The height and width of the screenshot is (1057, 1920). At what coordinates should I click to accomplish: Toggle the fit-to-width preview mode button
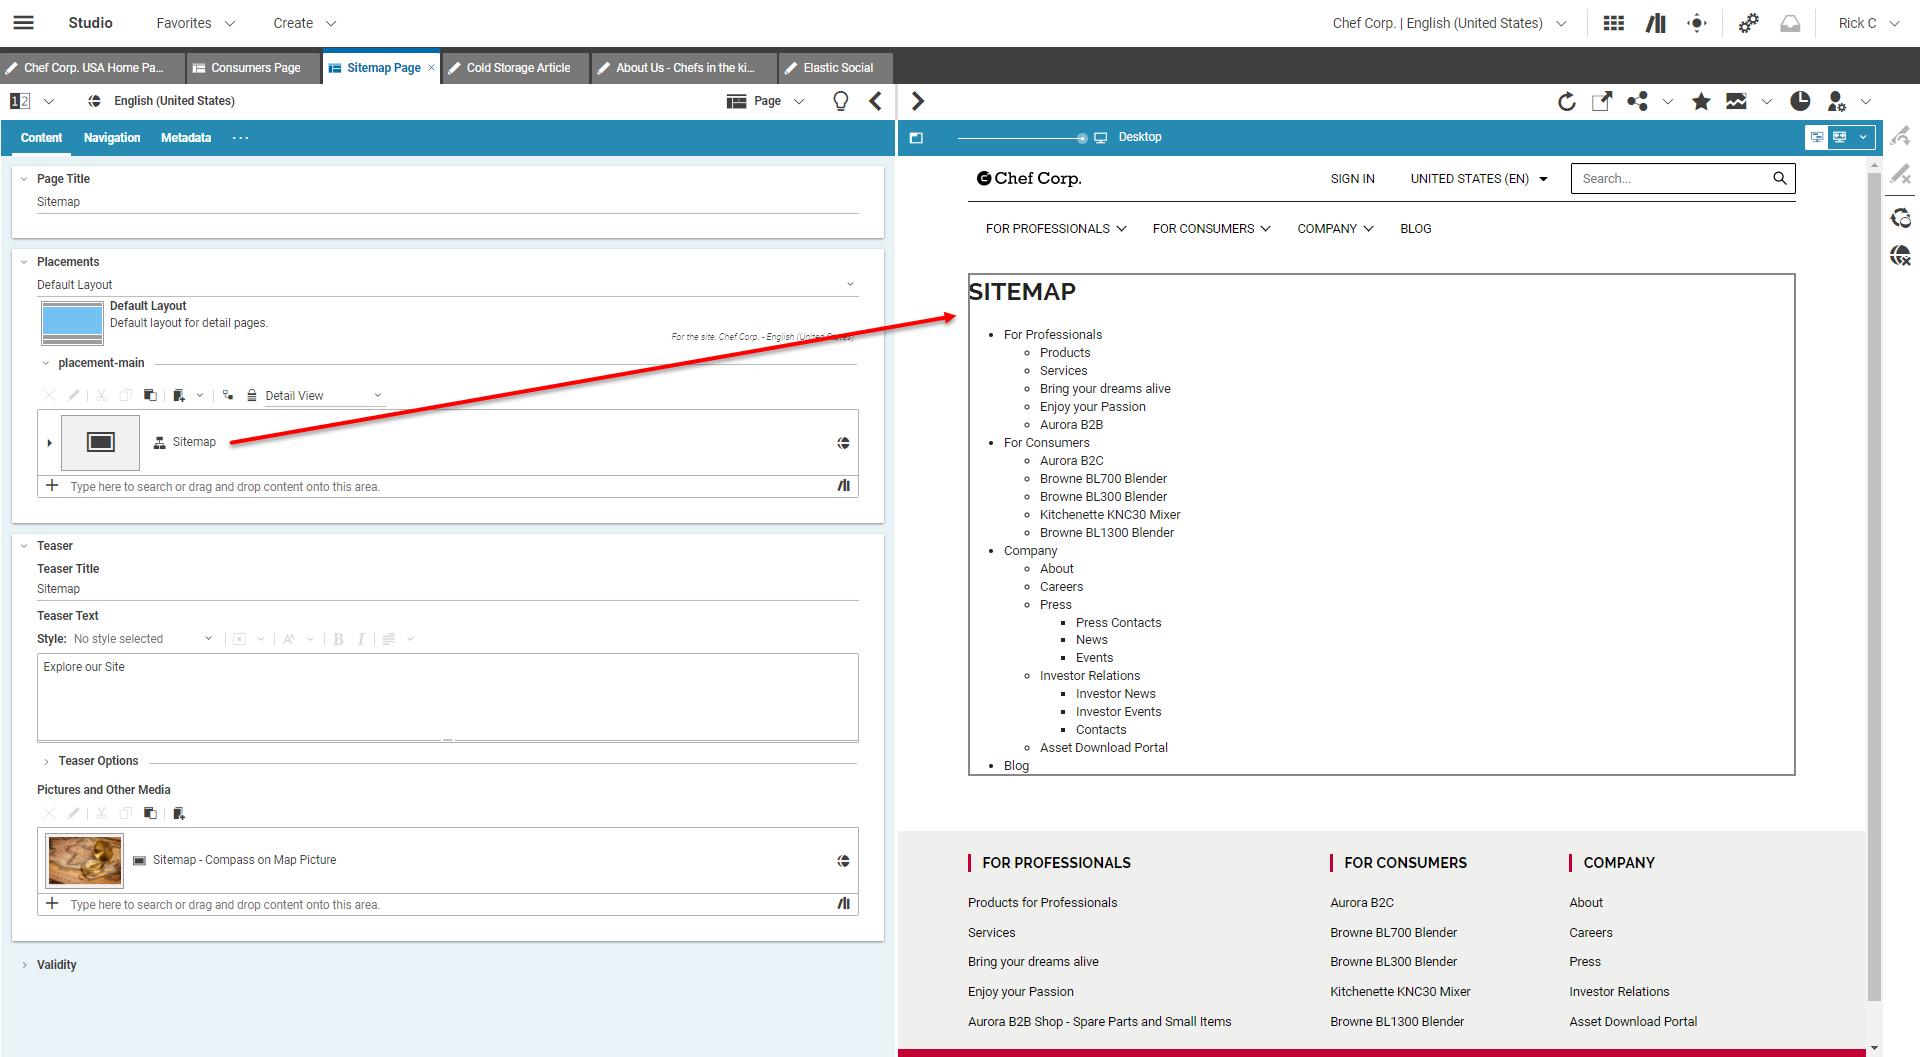(1840, 137)
